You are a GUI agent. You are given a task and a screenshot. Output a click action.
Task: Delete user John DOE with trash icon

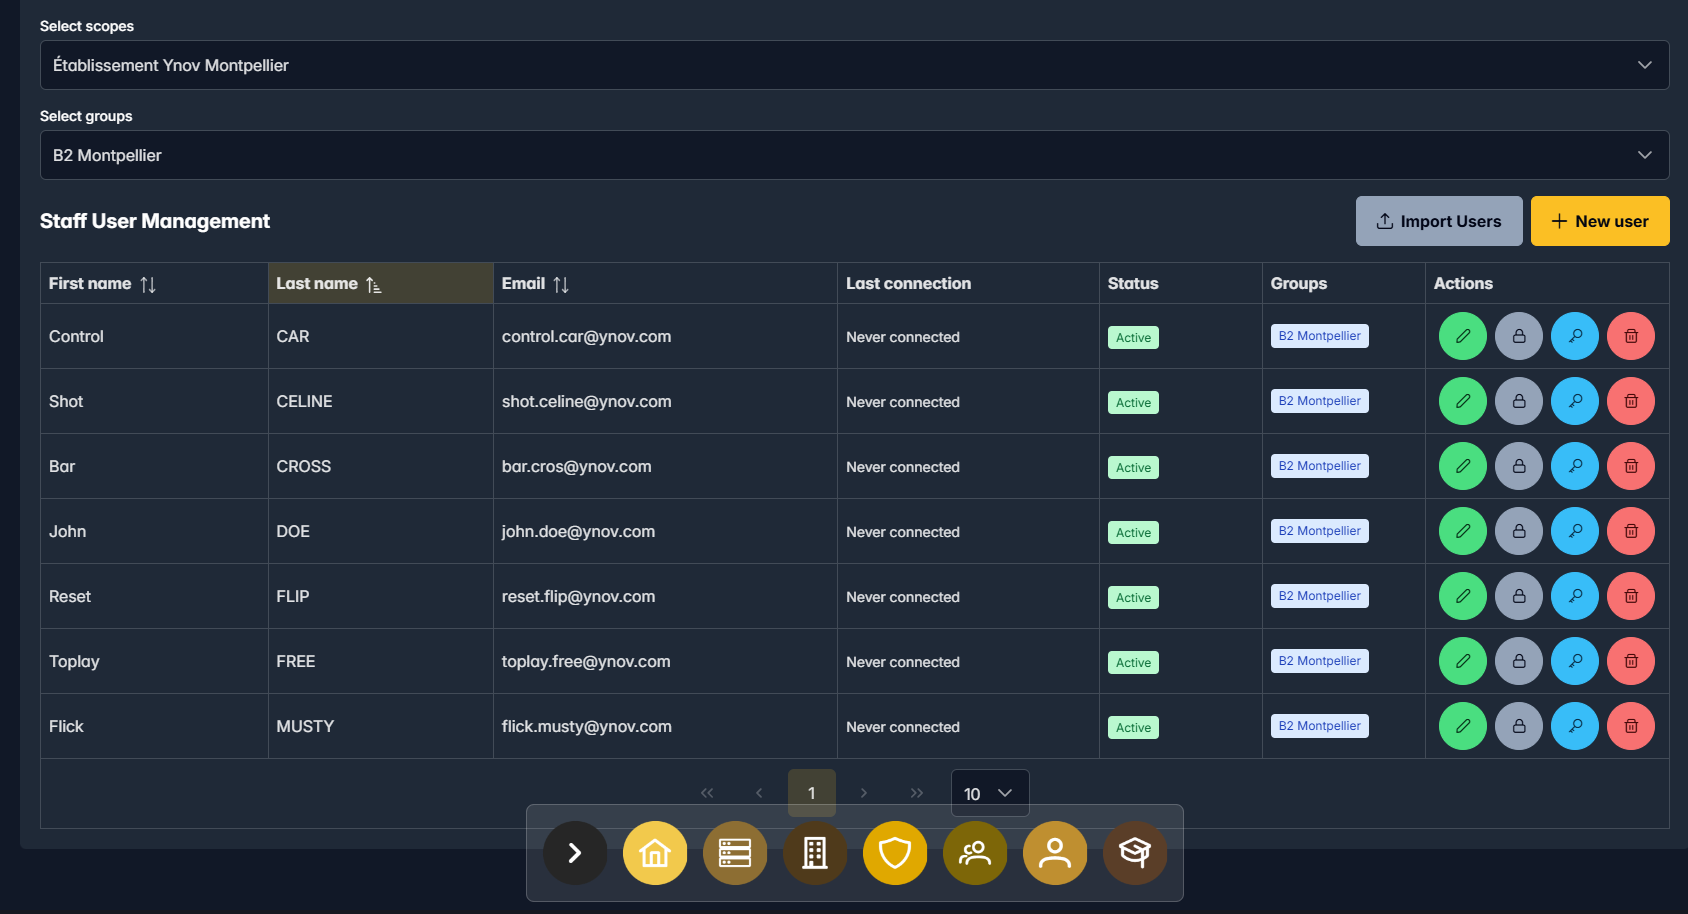pyautogui.click(x=1630, y=531)
